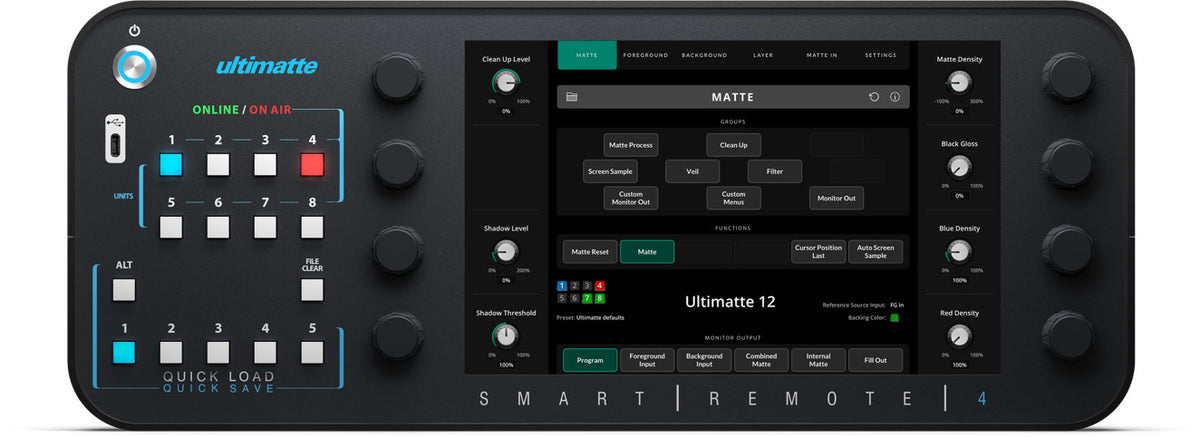Click the Shadow Level dial
The width and height of the screenshot is (1200, 437).
point(506,251)
